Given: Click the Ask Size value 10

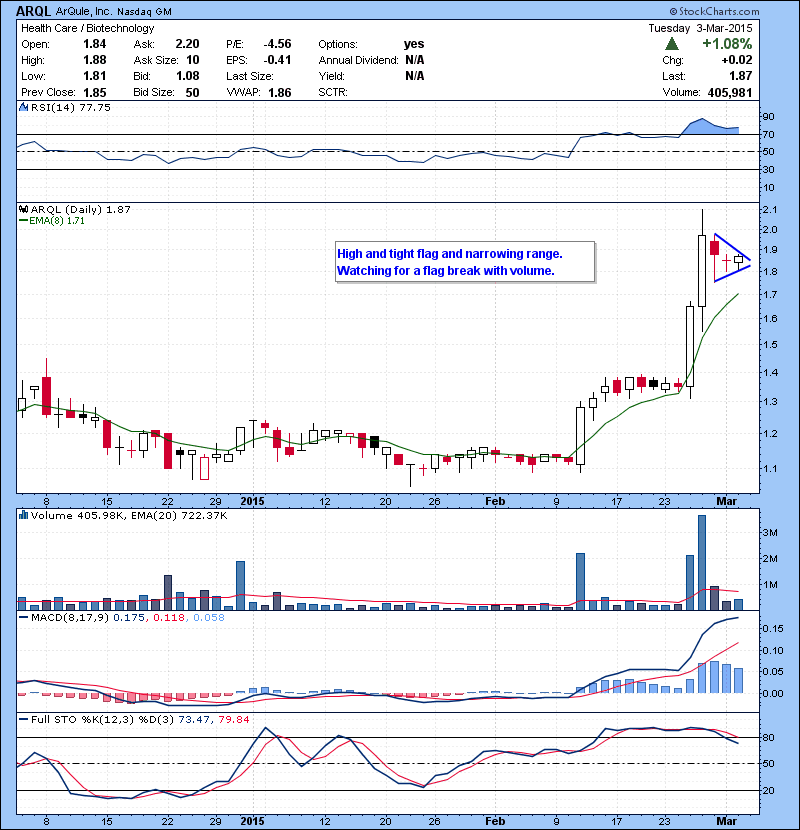Looking at the screenshot, I should click(193, 60).
